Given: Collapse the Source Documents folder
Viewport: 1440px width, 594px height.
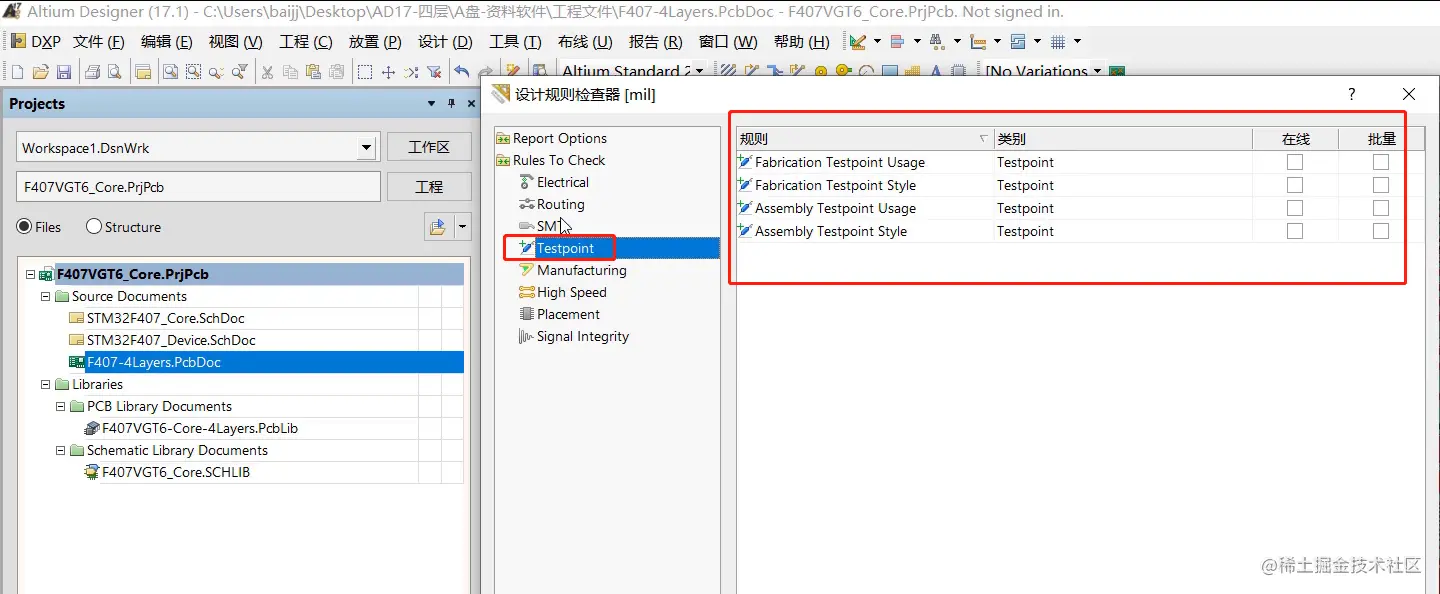Looking at the screenshot, I should [x=45, y=296].
